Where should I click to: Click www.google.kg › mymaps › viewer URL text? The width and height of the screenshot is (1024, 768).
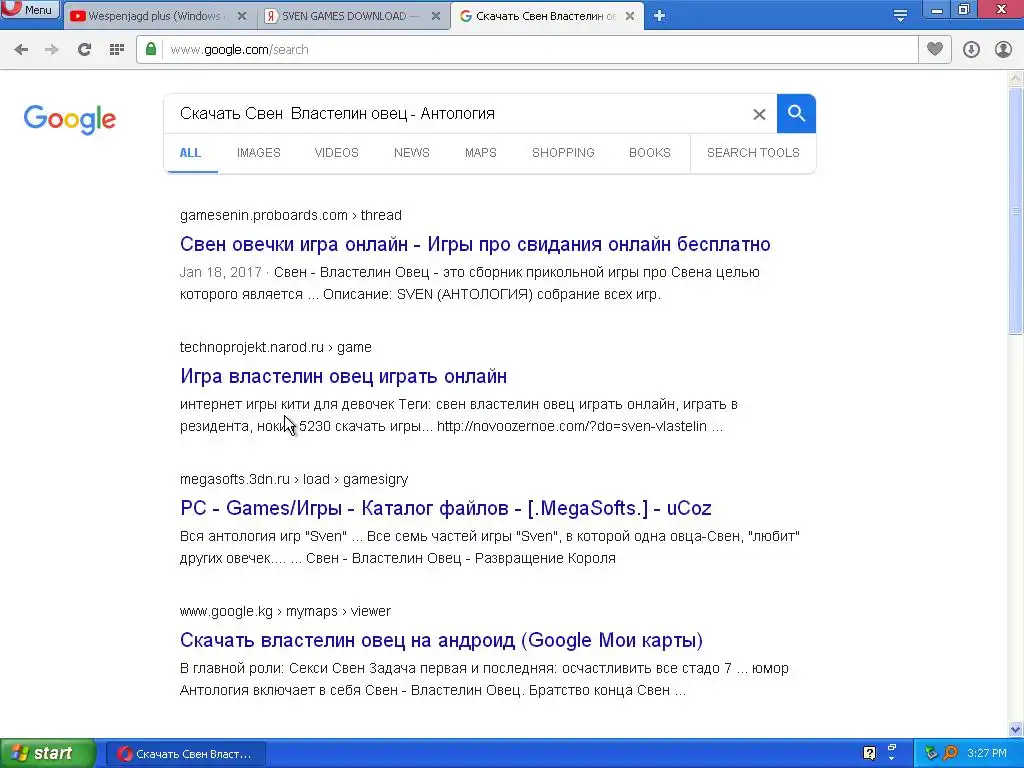(285, 611)
